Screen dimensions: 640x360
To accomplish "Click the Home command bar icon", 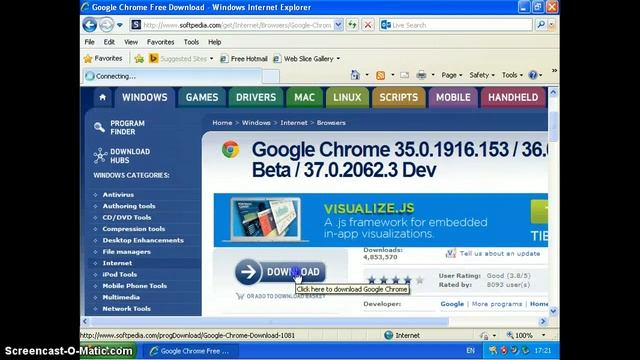I will tap(355, 75).
